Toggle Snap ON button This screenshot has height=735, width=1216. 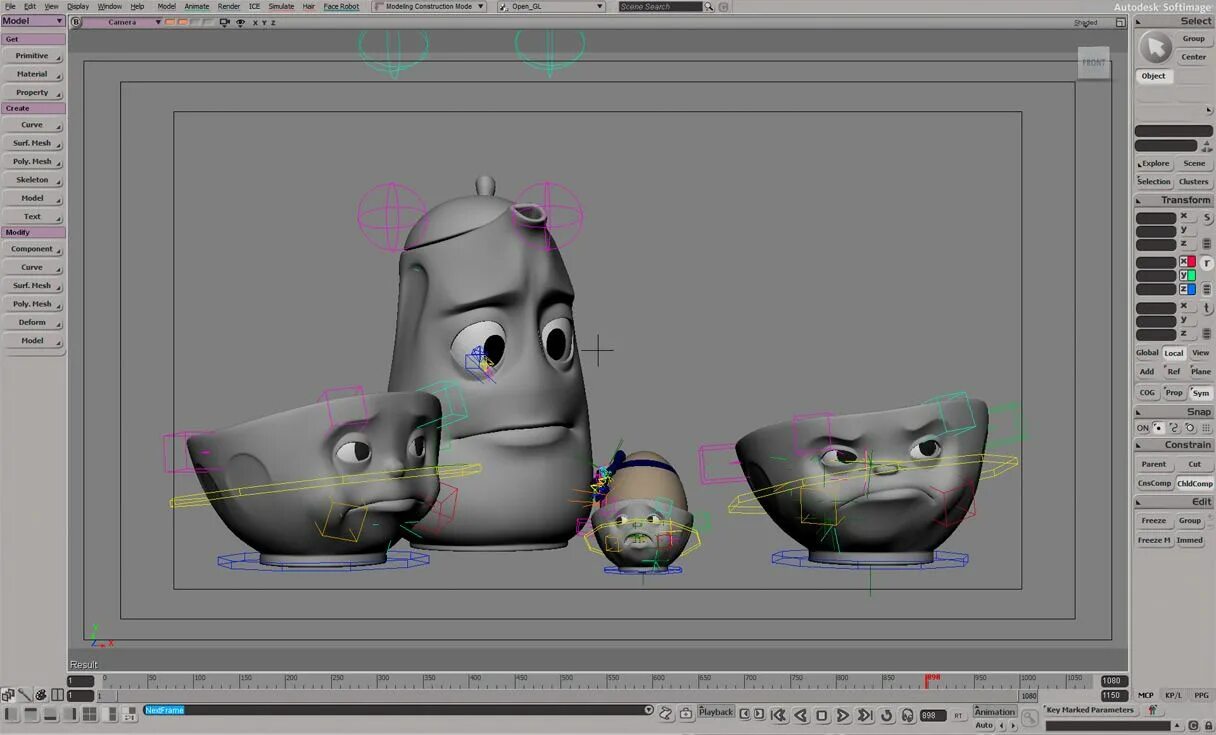coord(1143,428)
